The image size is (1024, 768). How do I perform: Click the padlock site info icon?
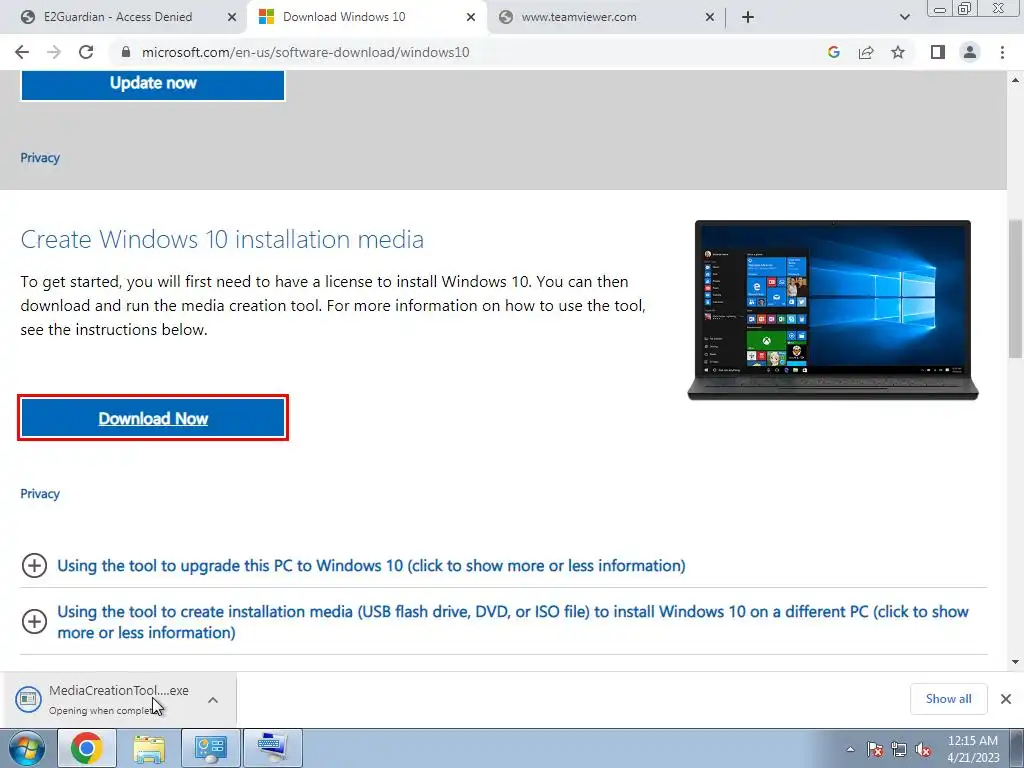(x=126, y=52)
